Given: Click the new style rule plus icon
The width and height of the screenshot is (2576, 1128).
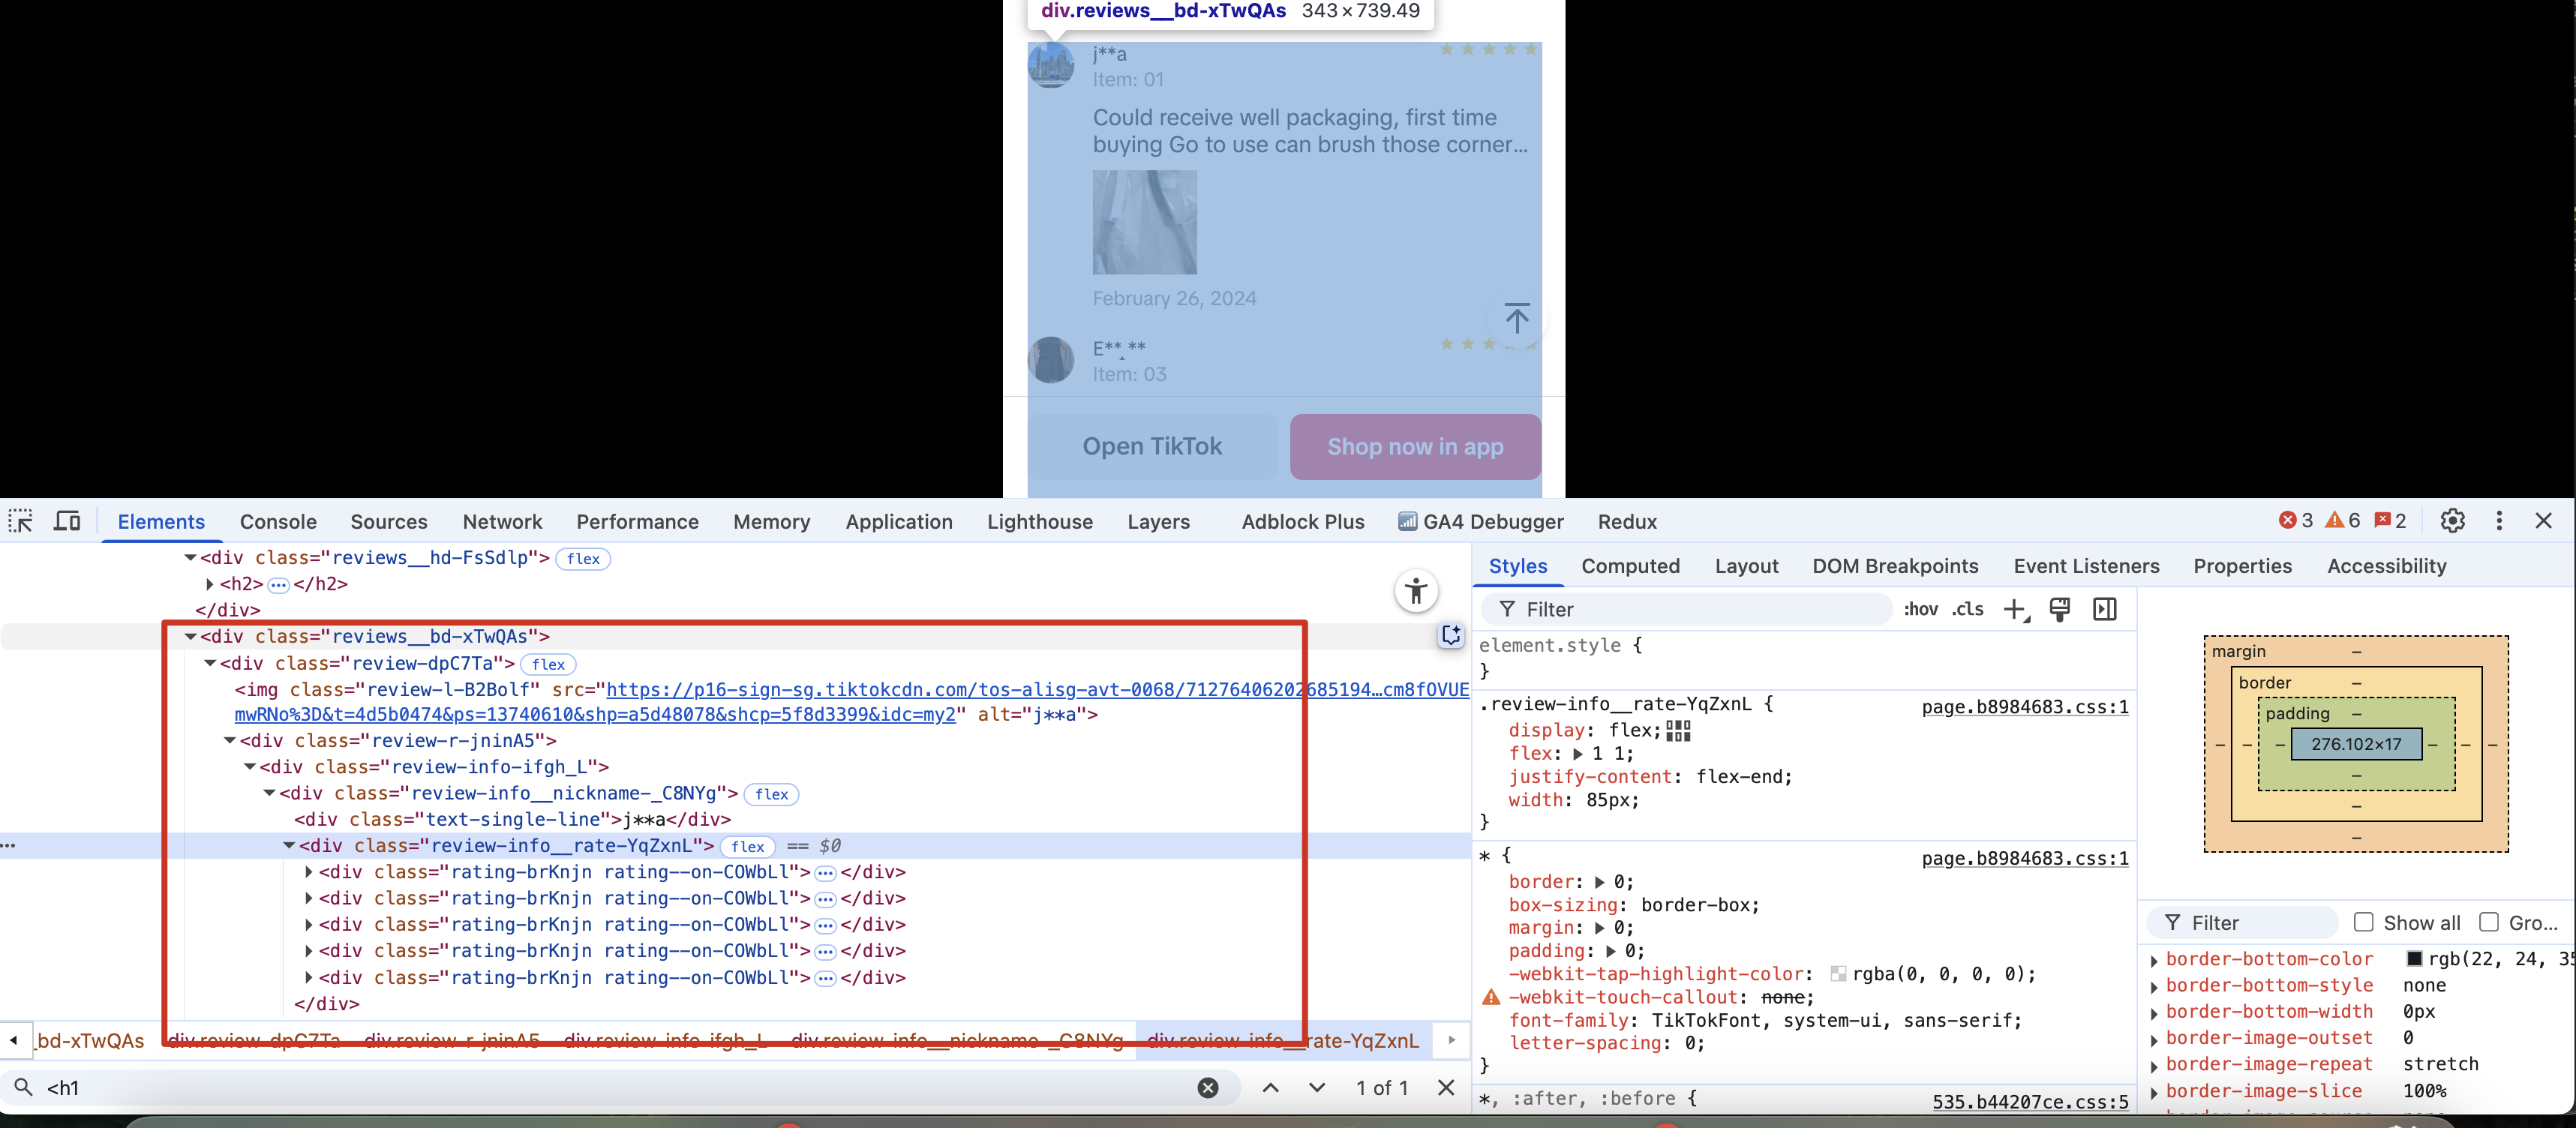Looking at the screenshot, I should click(x=2016, y=610).
